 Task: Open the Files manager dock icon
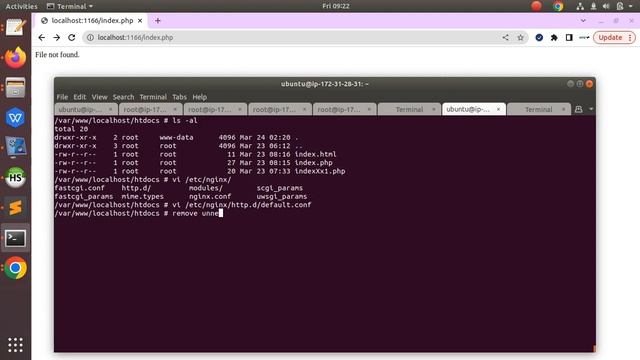click(x=16, y=88)
